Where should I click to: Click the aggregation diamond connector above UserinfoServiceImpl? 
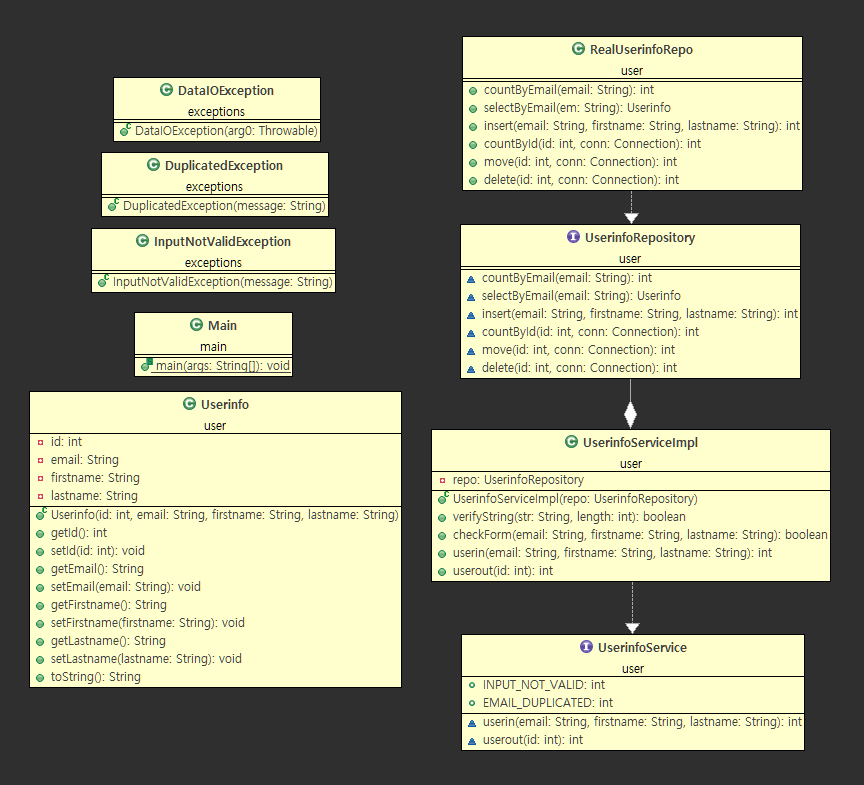coord(630,415)
